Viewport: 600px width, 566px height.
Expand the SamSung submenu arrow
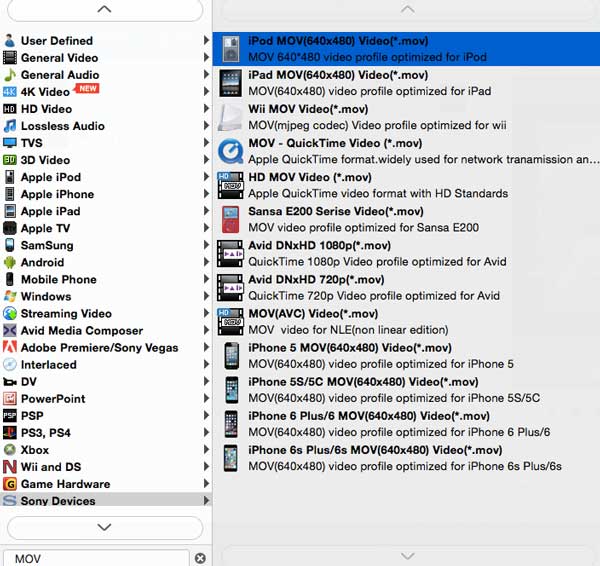coord(206,245)
